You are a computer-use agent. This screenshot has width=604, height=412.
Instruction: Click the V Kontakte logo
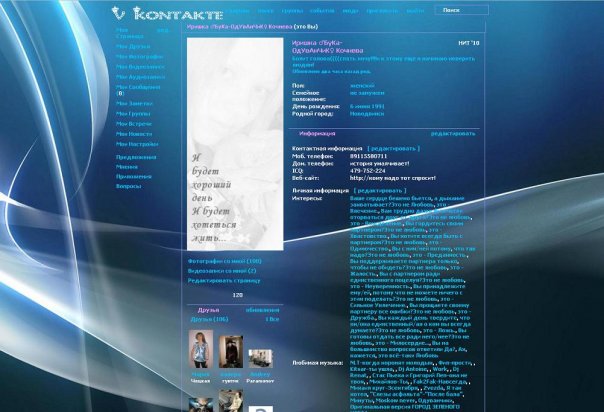[x=167, y=14]
